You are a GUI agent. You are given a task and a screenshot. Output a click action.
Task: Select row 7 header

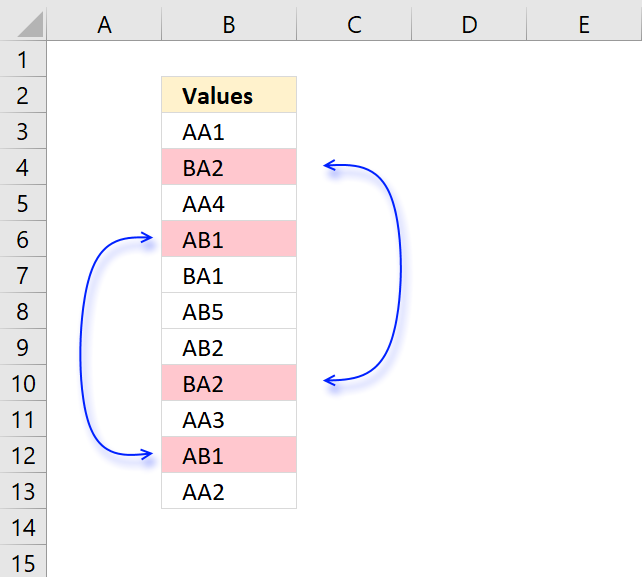tap(23, 275)
